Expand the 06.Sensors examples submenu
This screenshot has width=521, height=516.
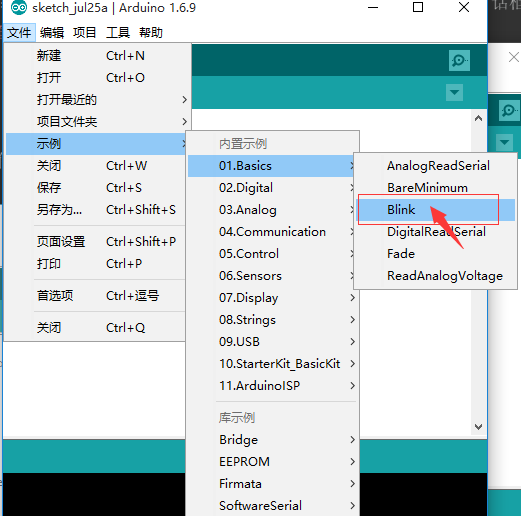(x=271, y=276)
